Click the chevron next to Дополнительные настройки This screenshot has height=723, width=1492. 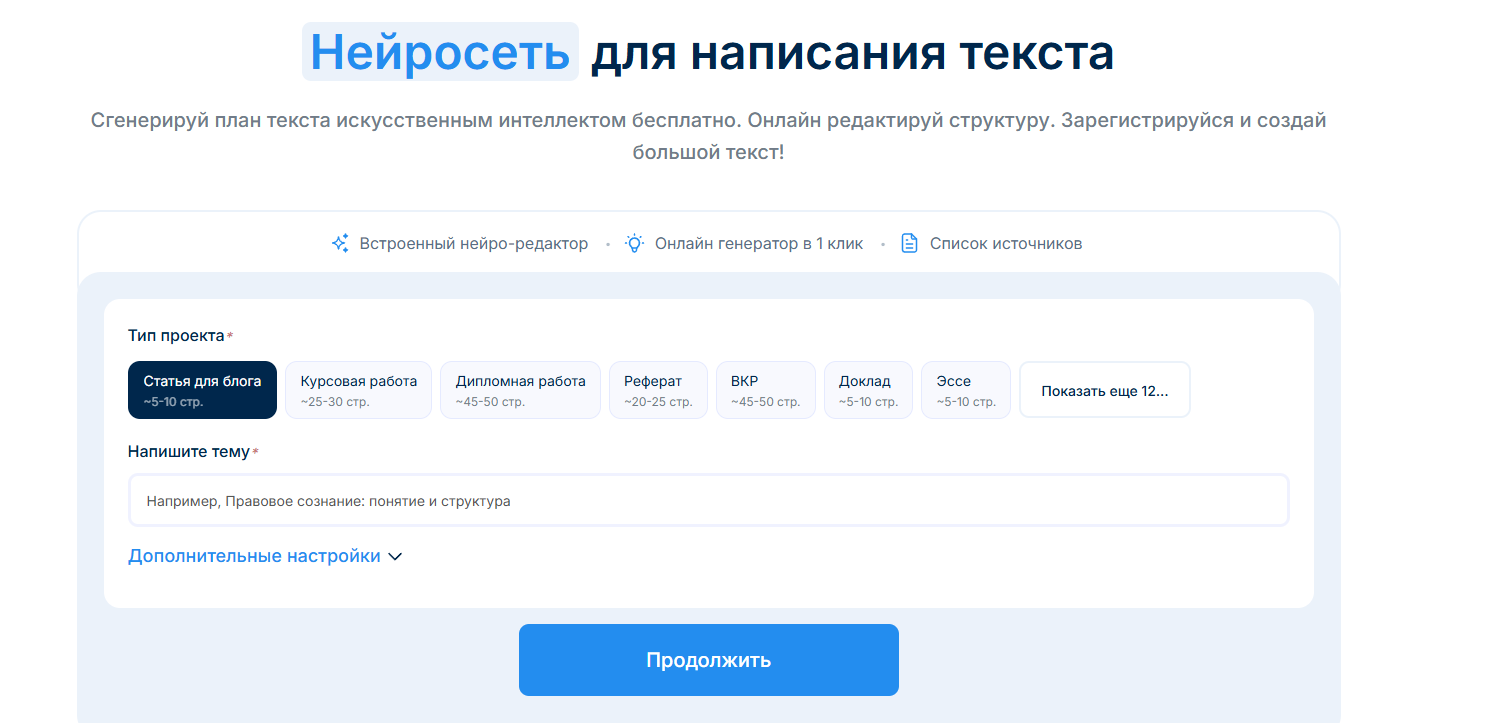(x=395, y=557)
